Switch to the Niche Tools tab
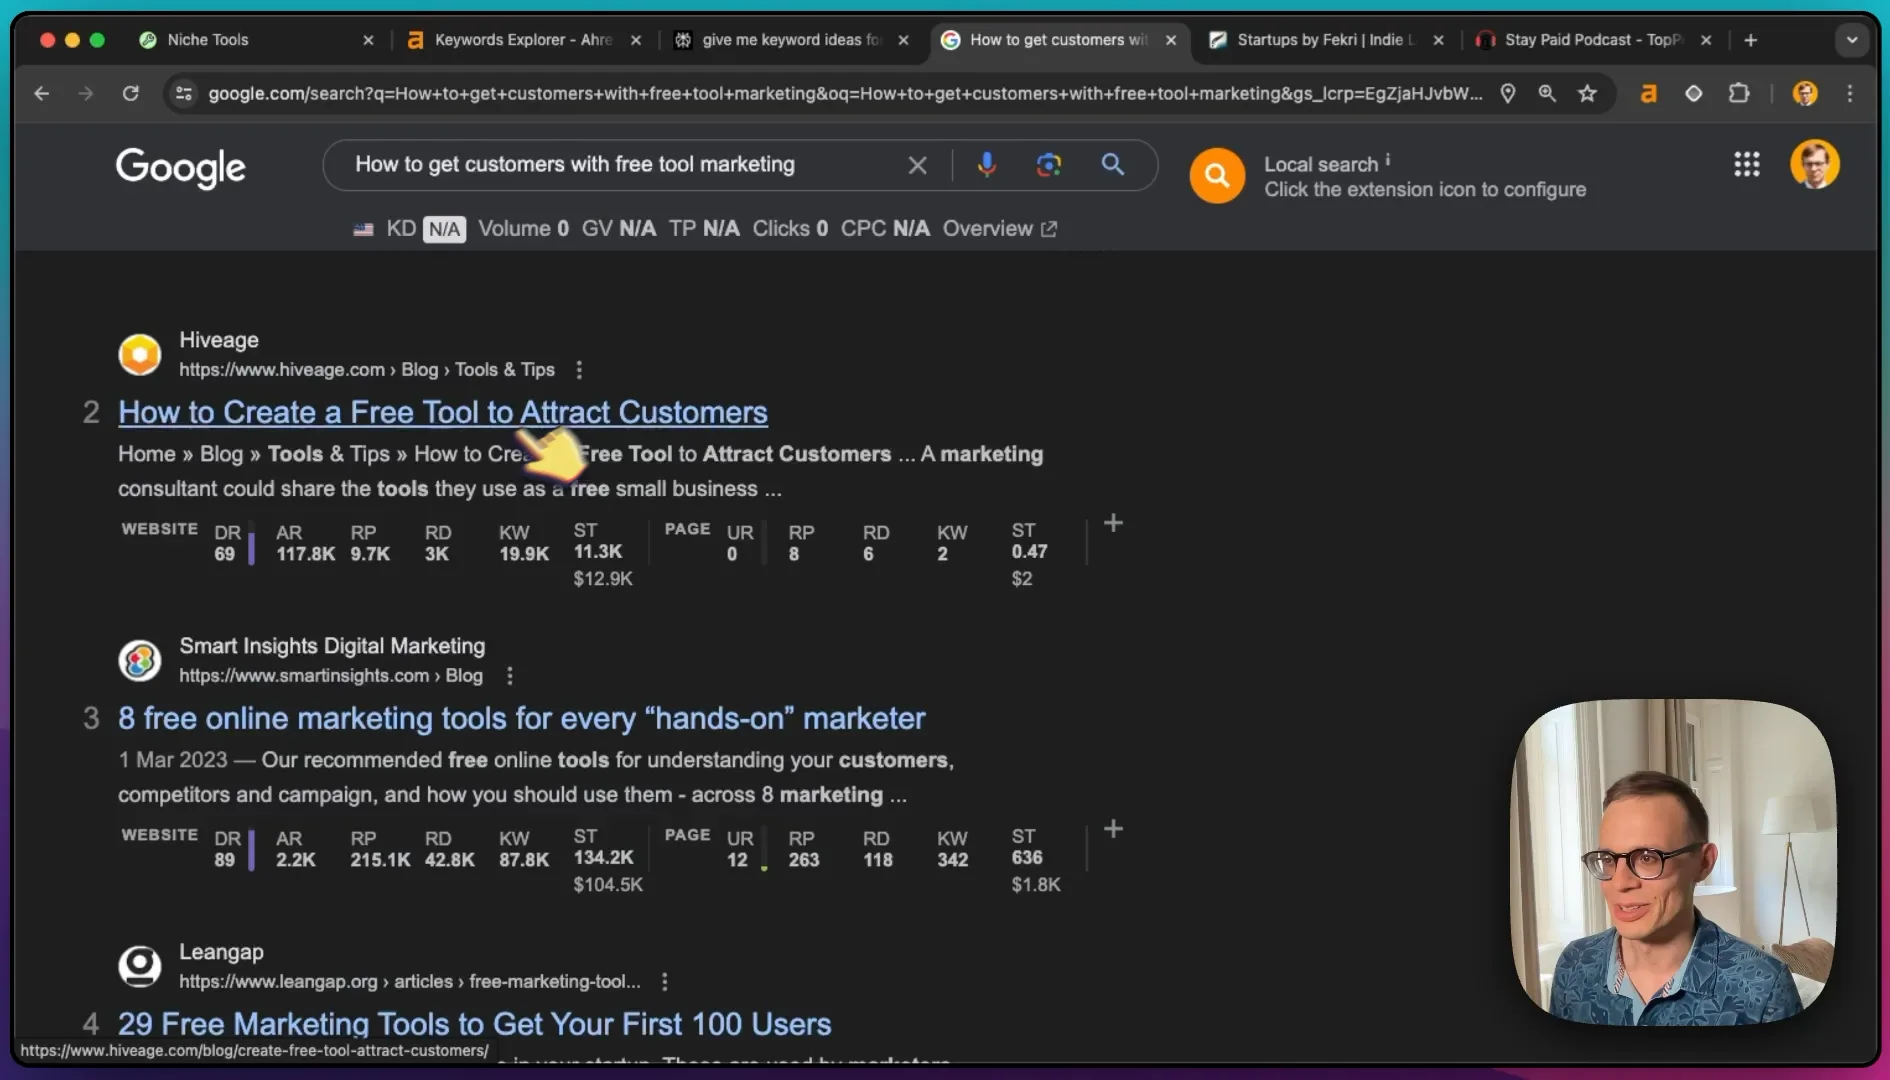The height and width of the screenshot is (1080, 1890). click(257, 40)
